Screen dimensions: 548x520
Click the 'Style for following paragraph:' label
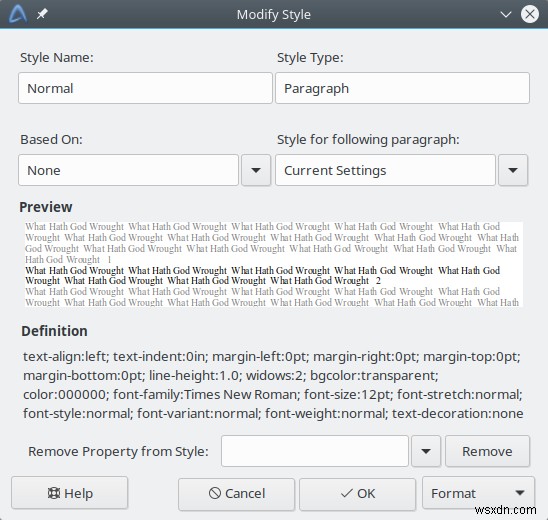pyautogui.click(x=368, y=140)
